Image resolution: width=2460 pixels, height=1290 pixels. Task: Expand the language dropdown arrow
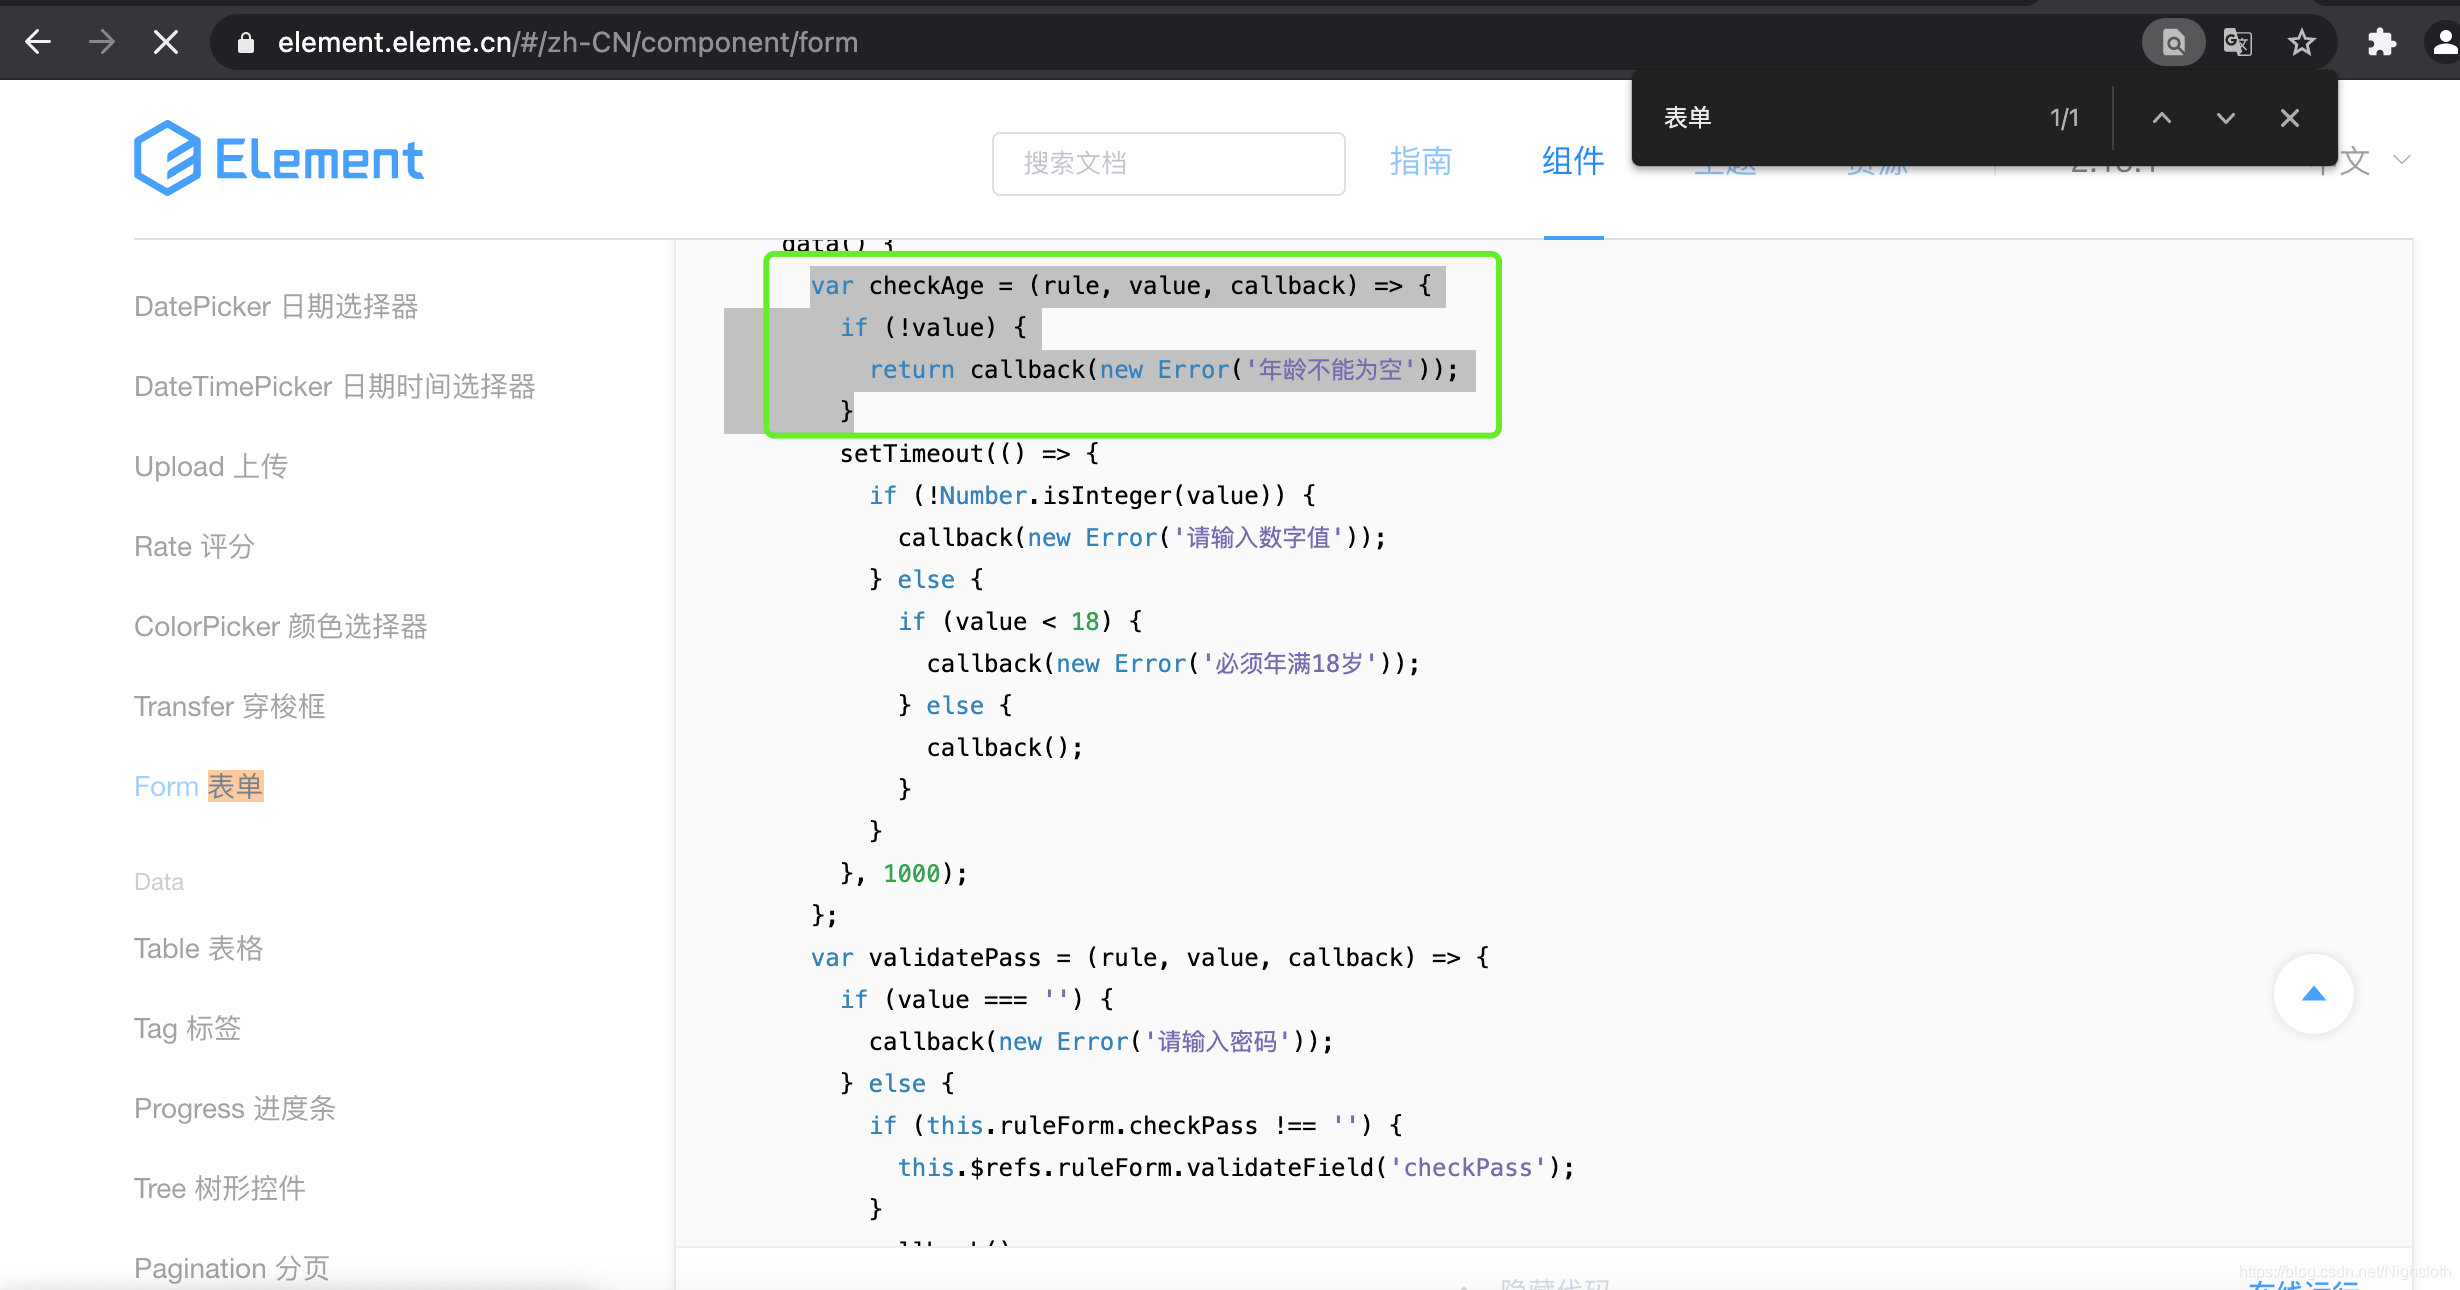point(2402,160)
